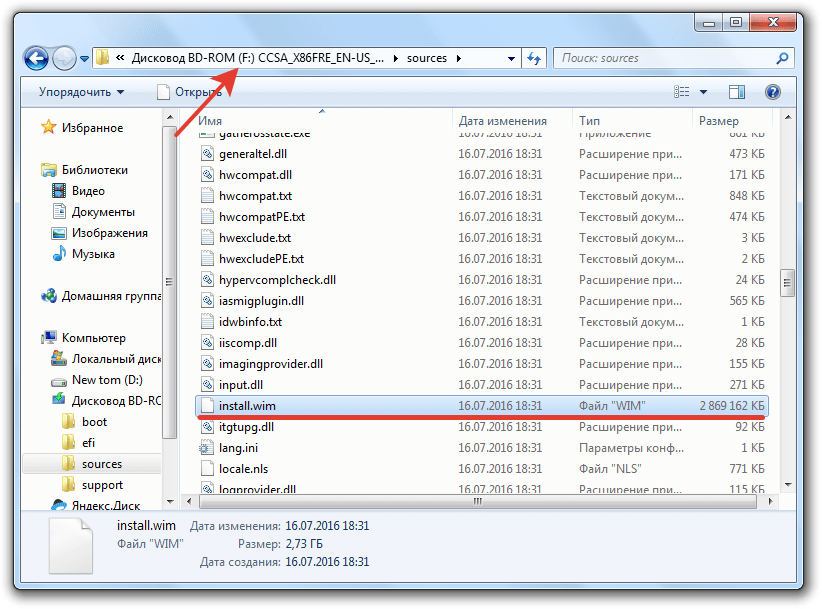Open the 'Упорядочить' menu

(81, 92)
